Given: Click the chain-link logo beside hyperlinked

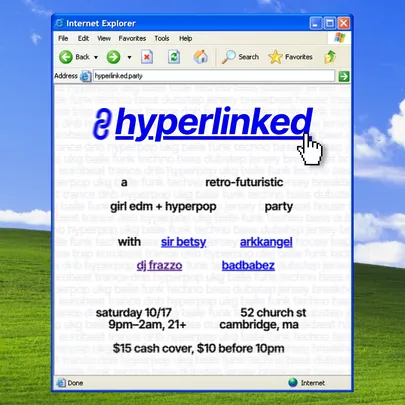Looking at the screenshot, I should [102, 124].
